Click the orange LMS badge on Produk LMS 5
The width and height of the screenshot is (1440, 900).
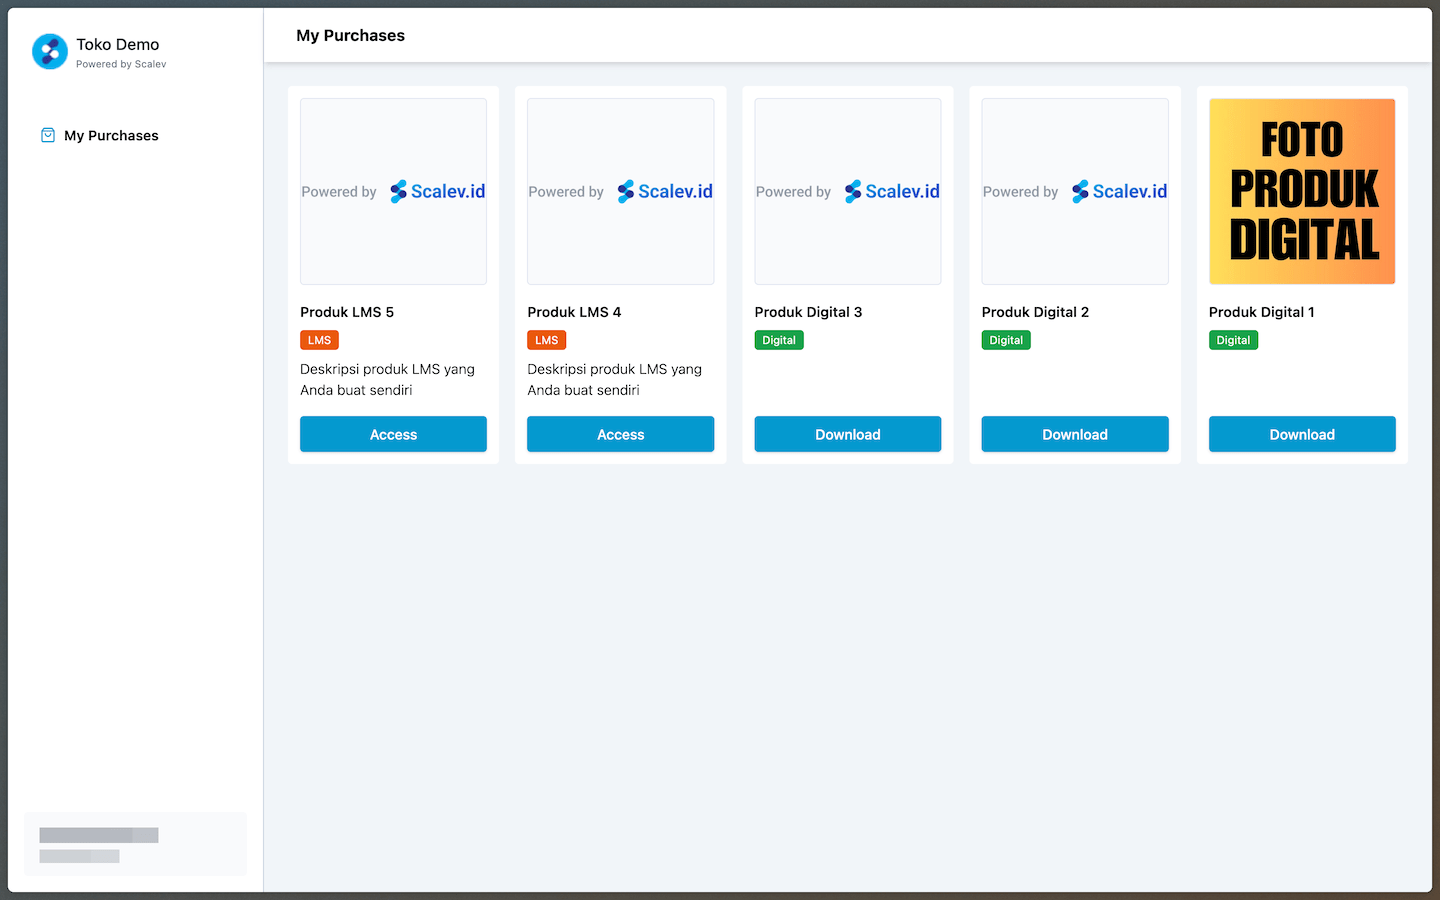coord(319,340)
